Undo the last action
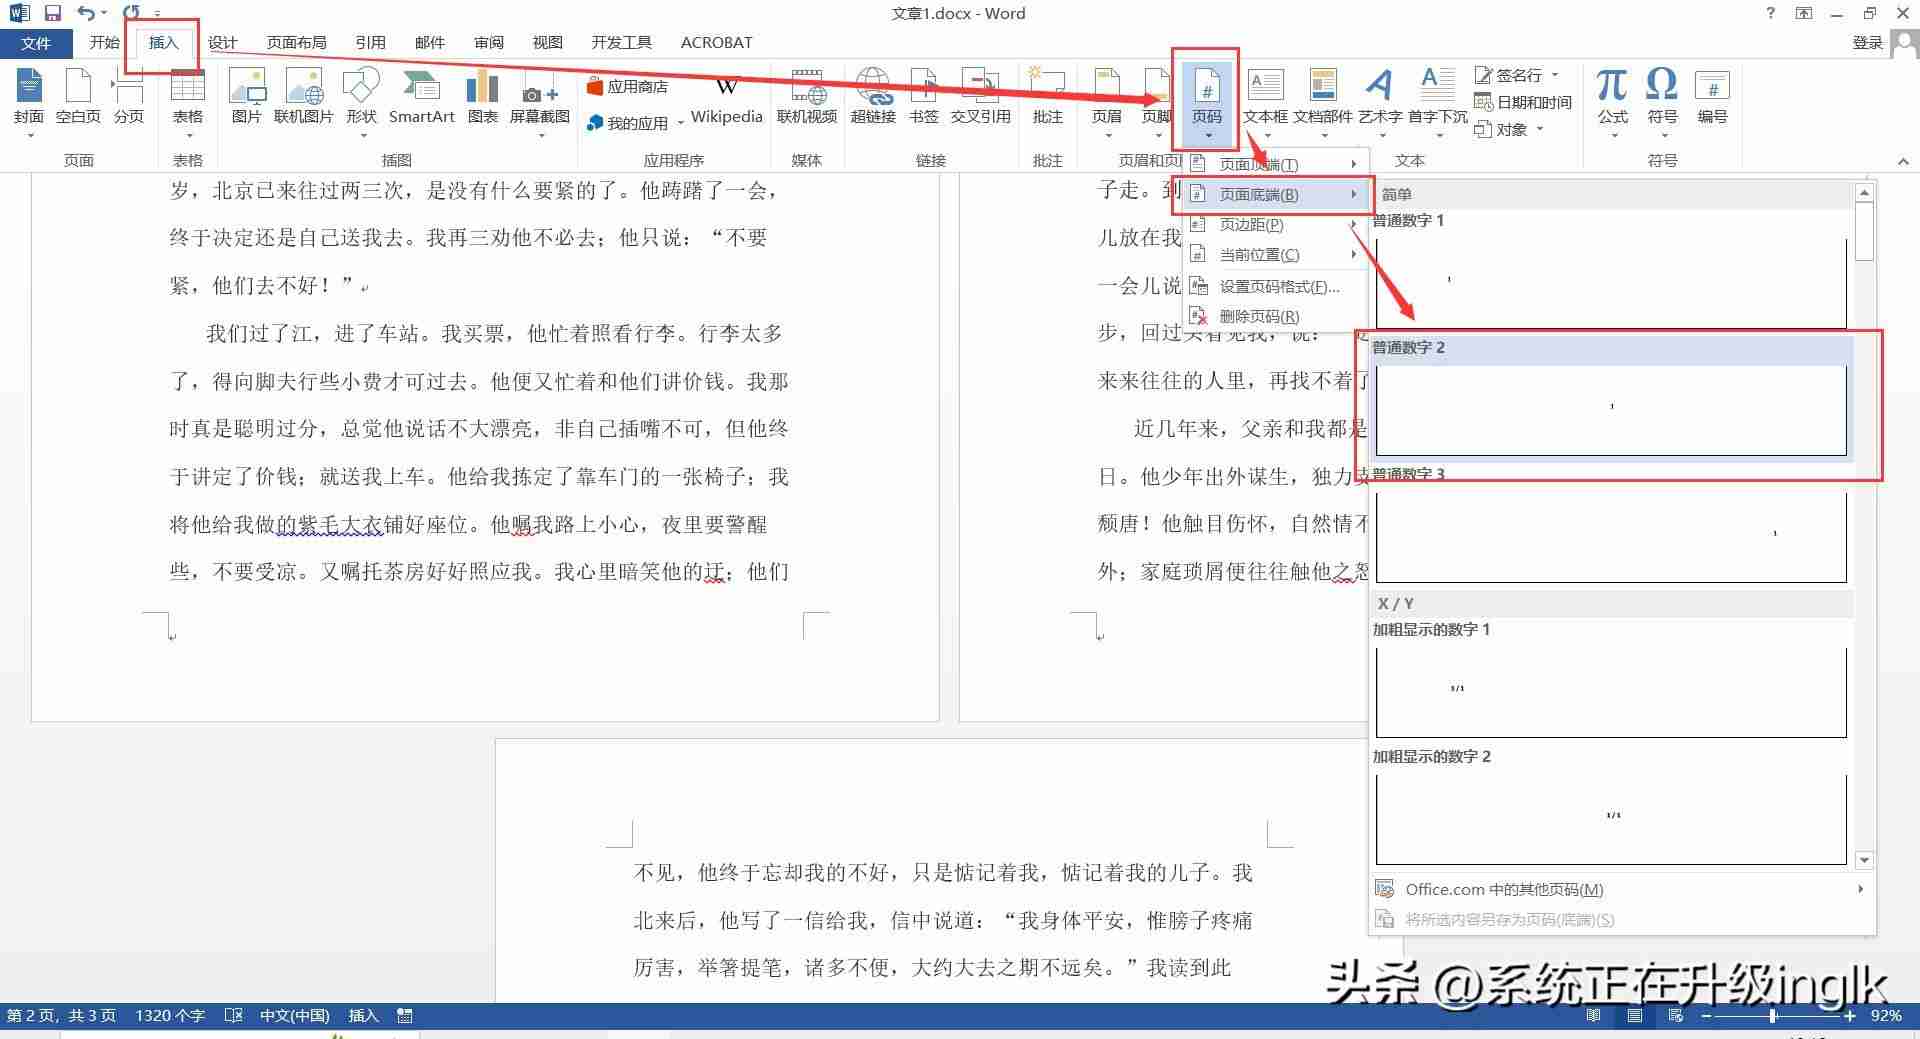Viewport: 1920px width, 1039px height. coord(86,13)
